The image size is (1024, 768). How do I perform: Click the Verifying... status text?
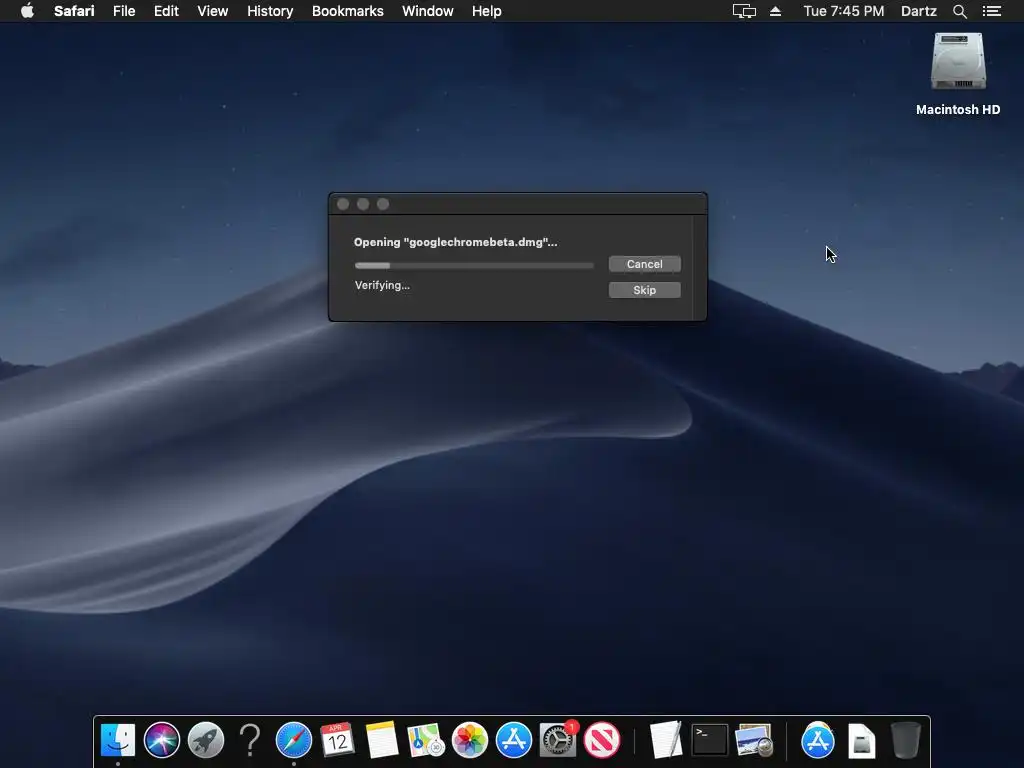tap(382, 285)
